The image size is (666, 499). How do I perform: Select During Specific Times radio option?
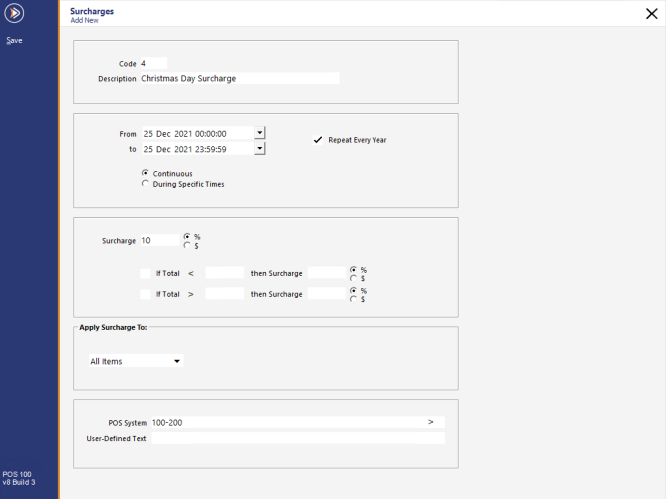(x=145, y=184)
